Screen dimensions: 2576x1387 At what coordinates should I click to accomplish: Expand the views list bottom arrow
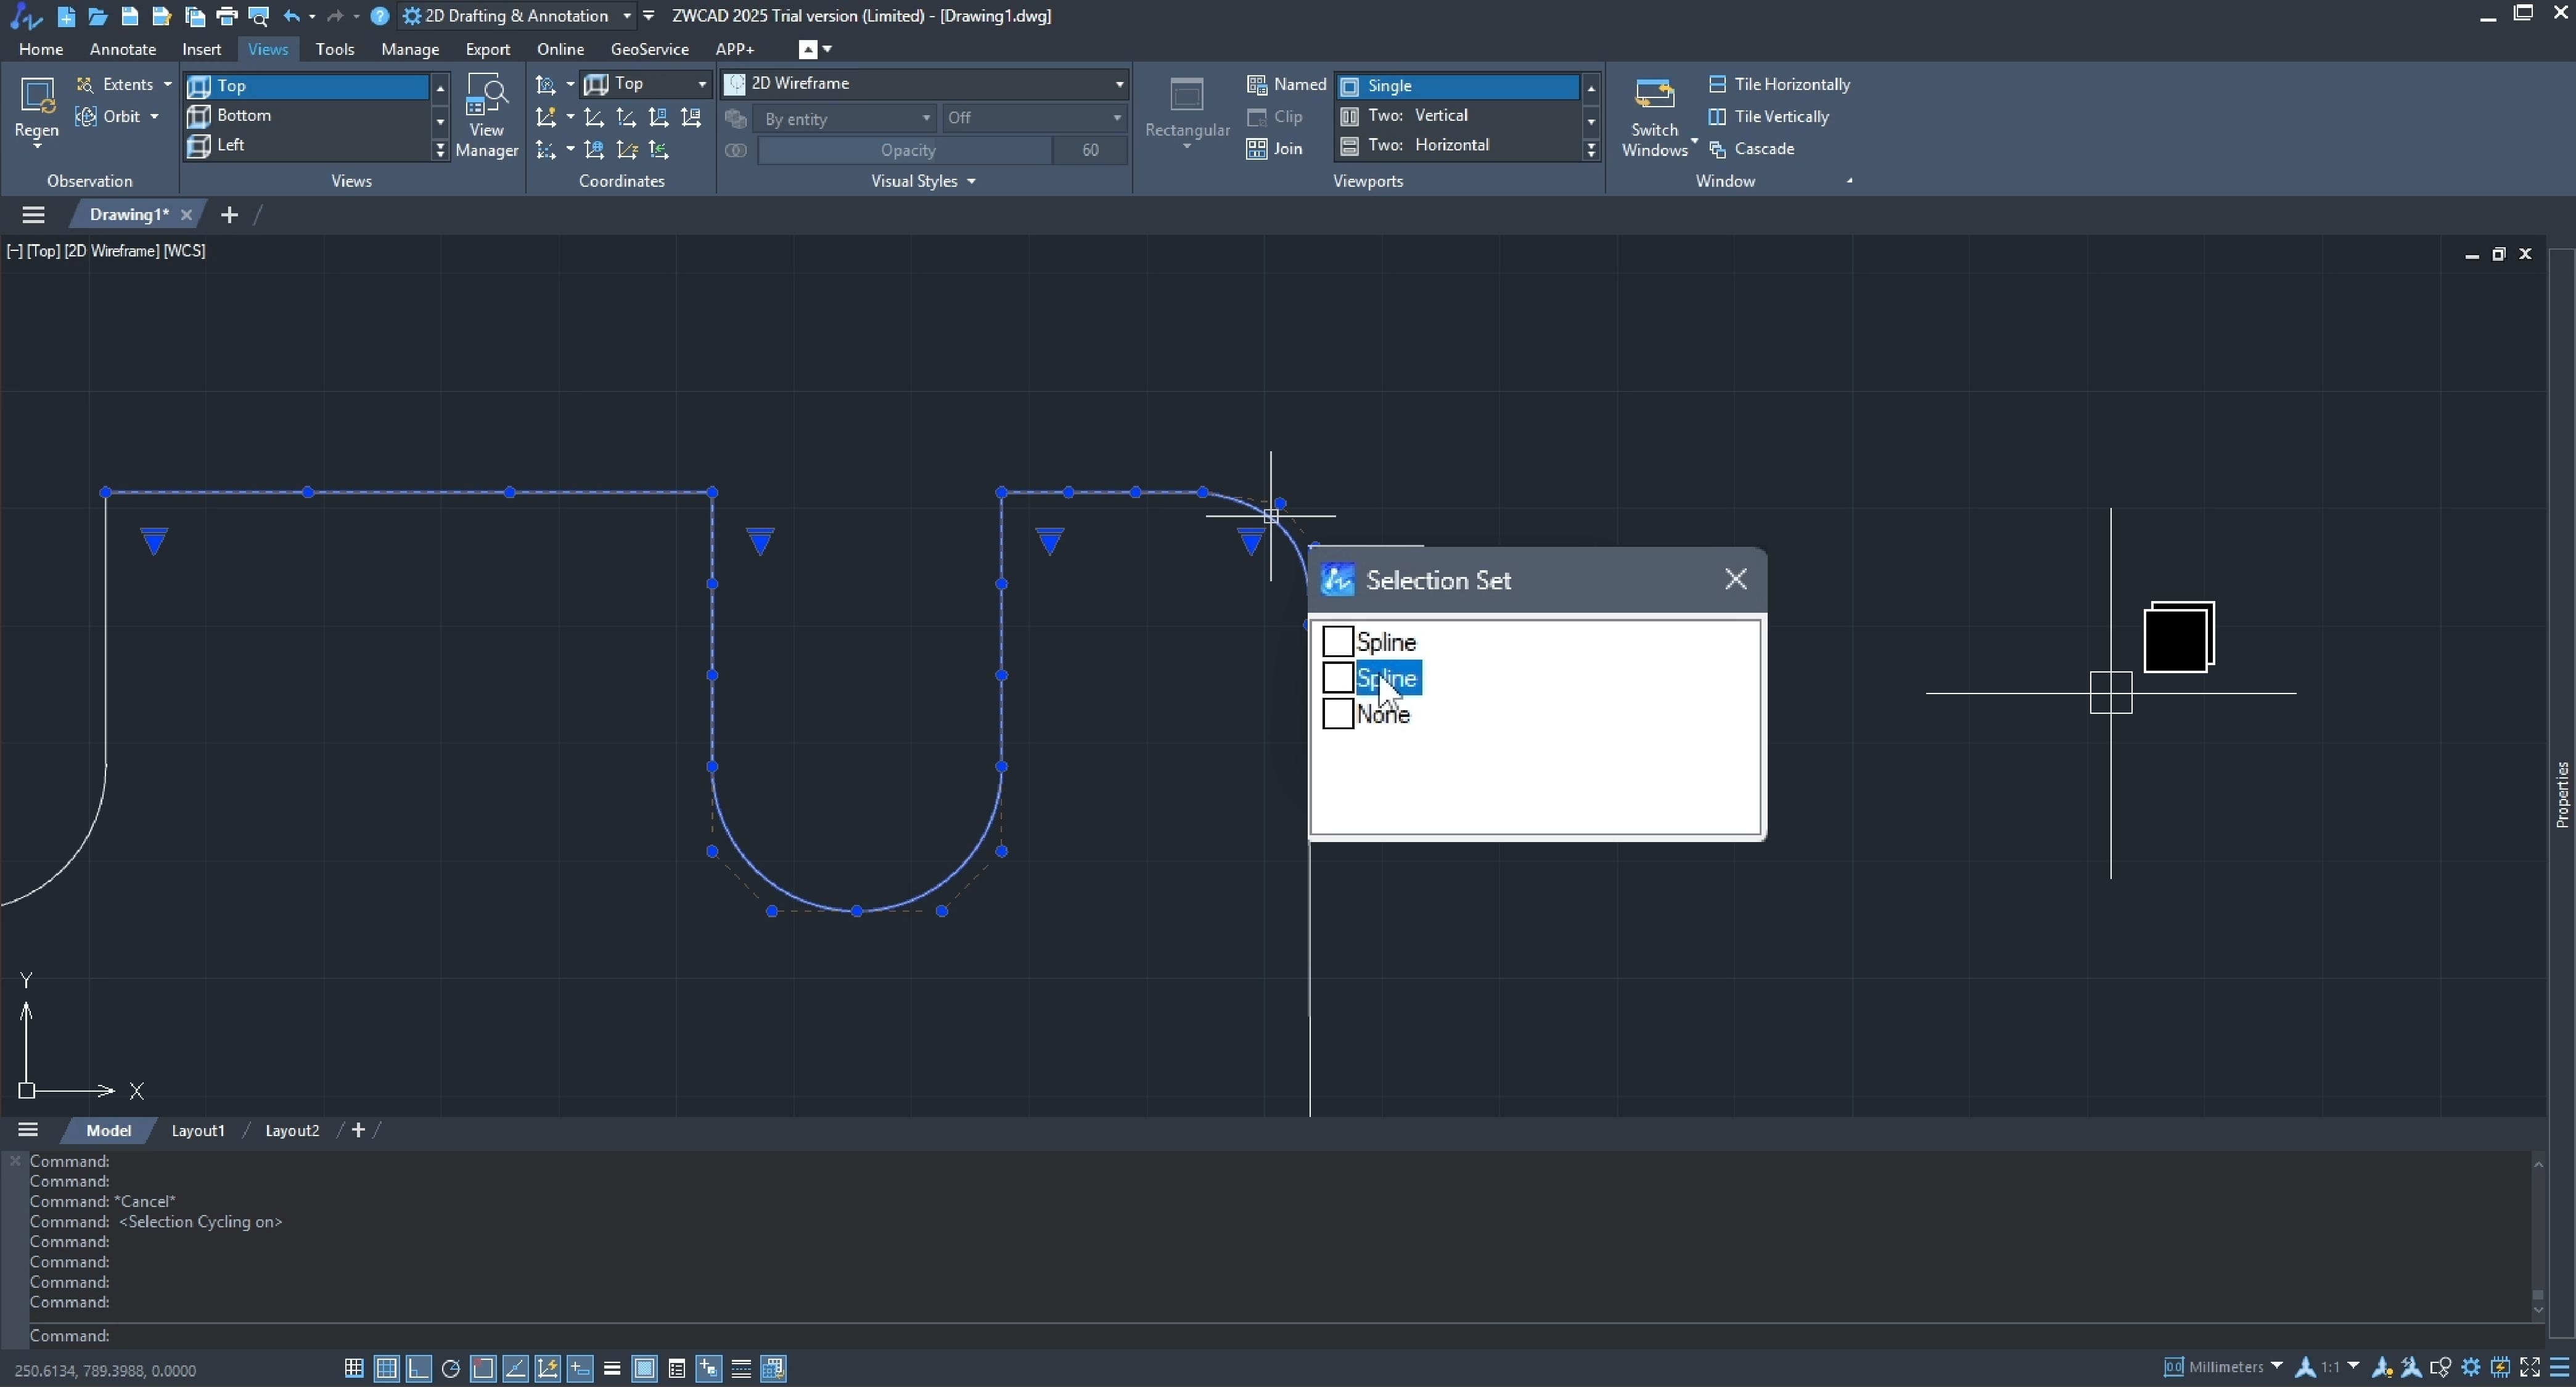click(440, 150)
